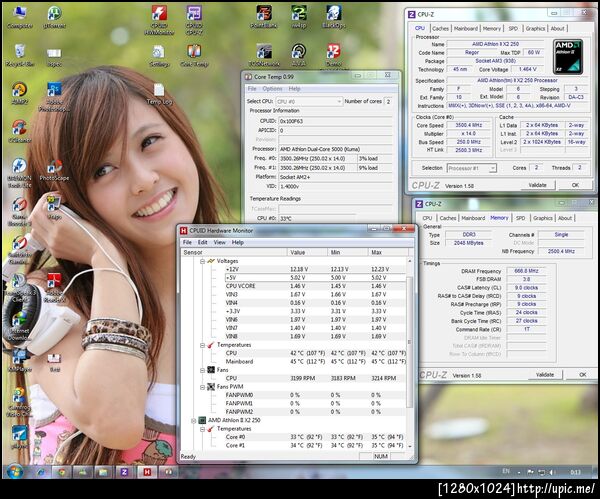This screenshot has width=600, height=499.
Task: Open TeamSpeak 3 Client shortcut
Action: pyautogui.click(x=20, y=288)
